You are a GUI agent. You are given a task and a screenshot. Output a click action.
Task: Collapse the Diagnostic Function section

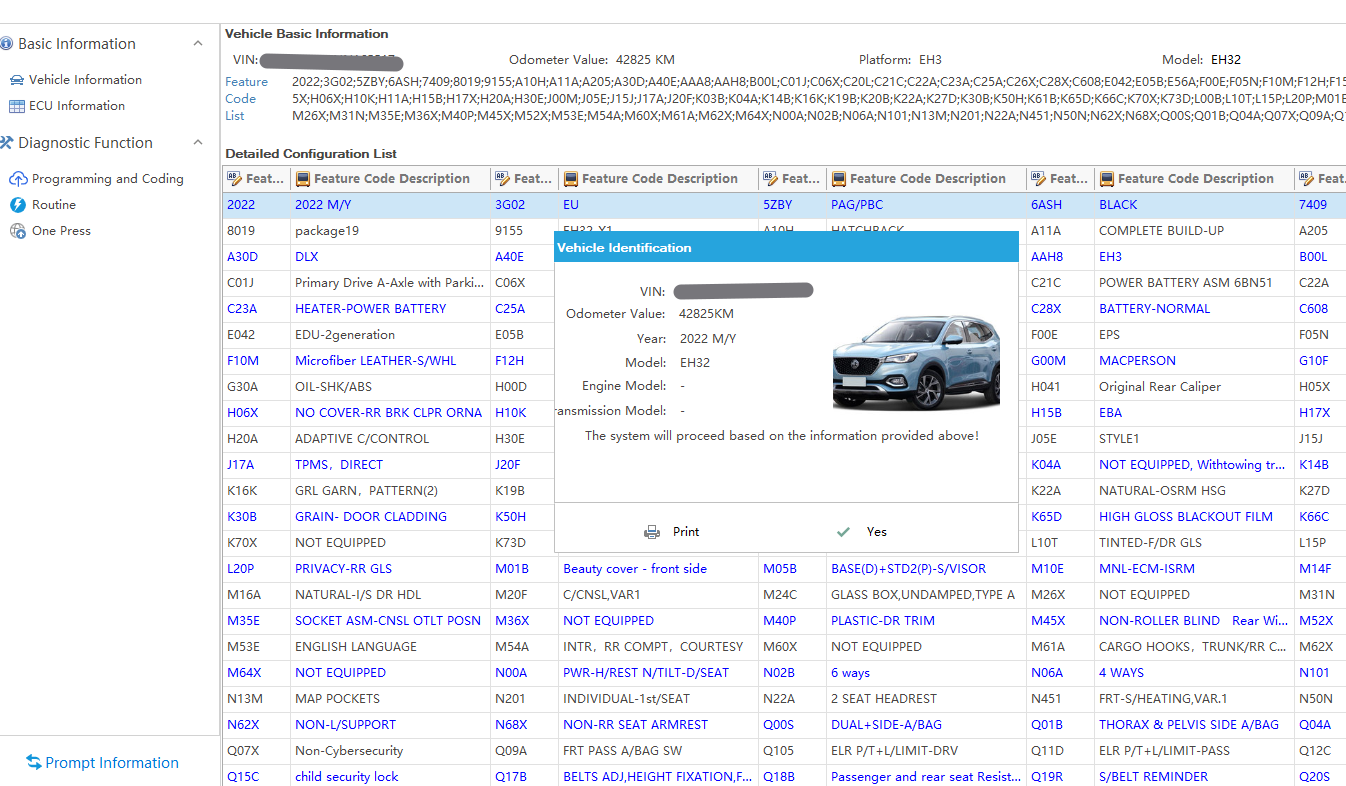tap(198, 143)
